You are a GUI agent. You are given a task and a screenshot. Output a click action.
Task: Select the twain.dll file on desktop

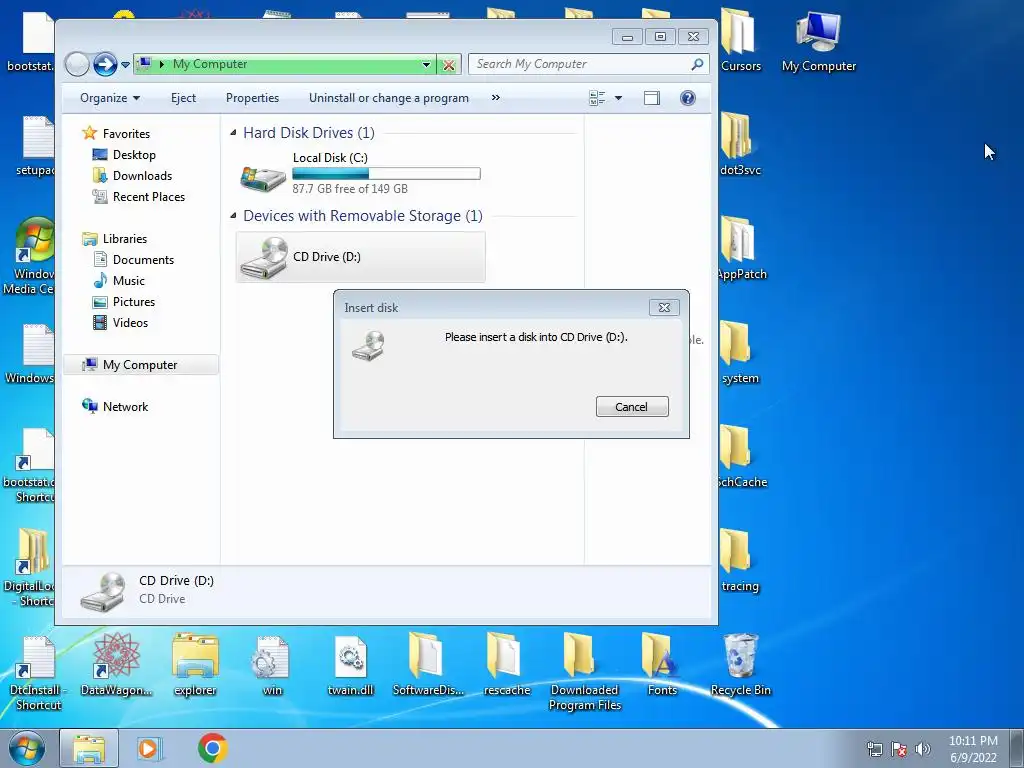[351, 665]
